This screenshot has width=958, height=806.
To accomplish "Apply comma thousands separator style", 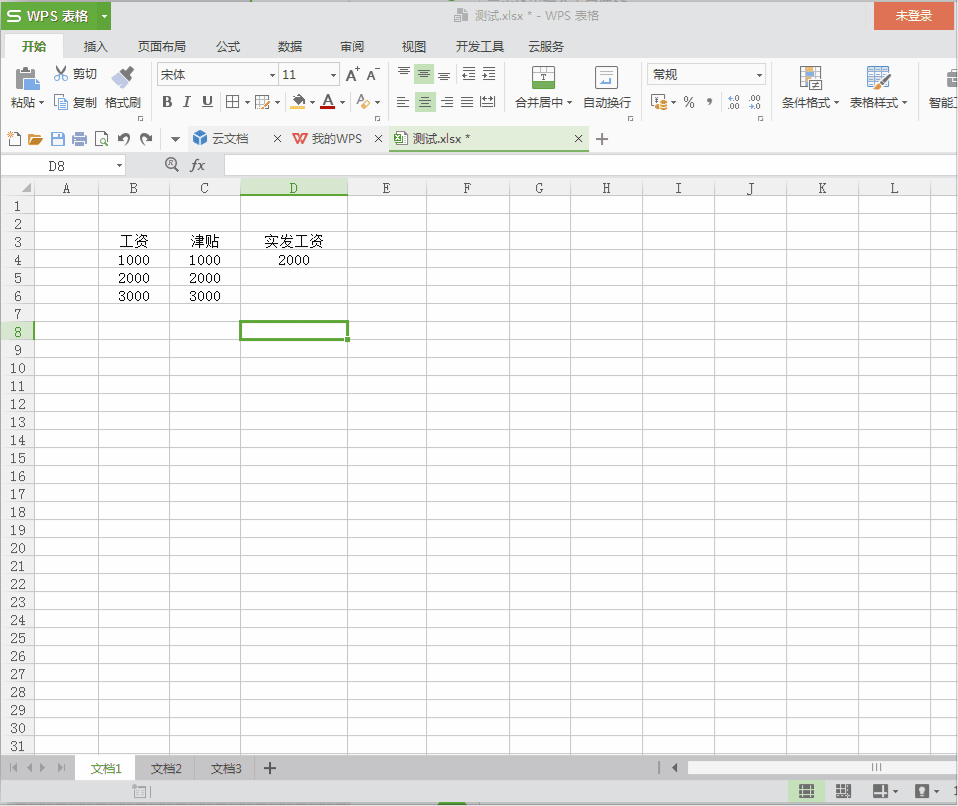I will (709, 102).
